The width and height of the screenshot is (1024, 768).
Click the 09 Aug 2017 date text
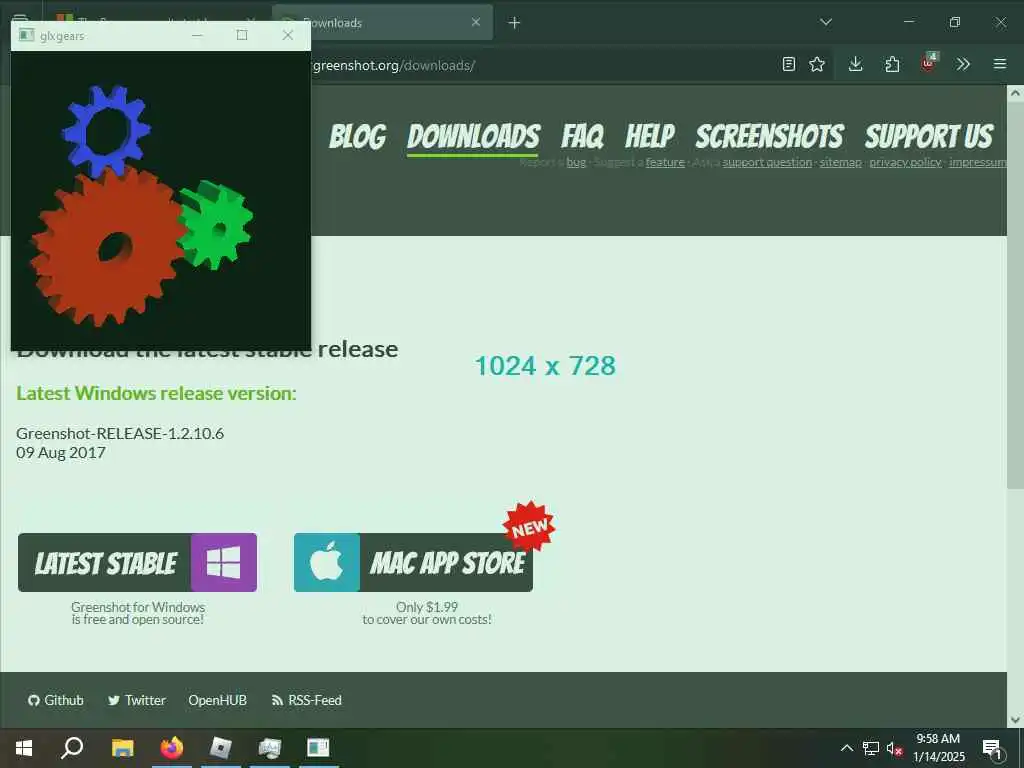[x=61, y=453]
